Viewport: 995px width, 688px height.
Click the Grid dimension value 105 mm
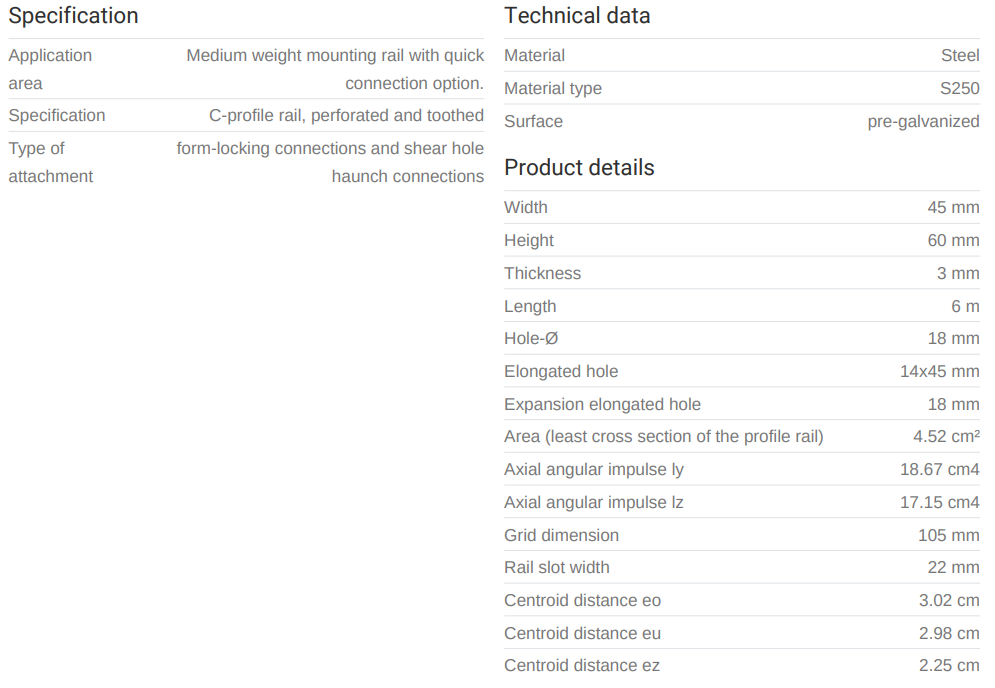click(948, 536)
